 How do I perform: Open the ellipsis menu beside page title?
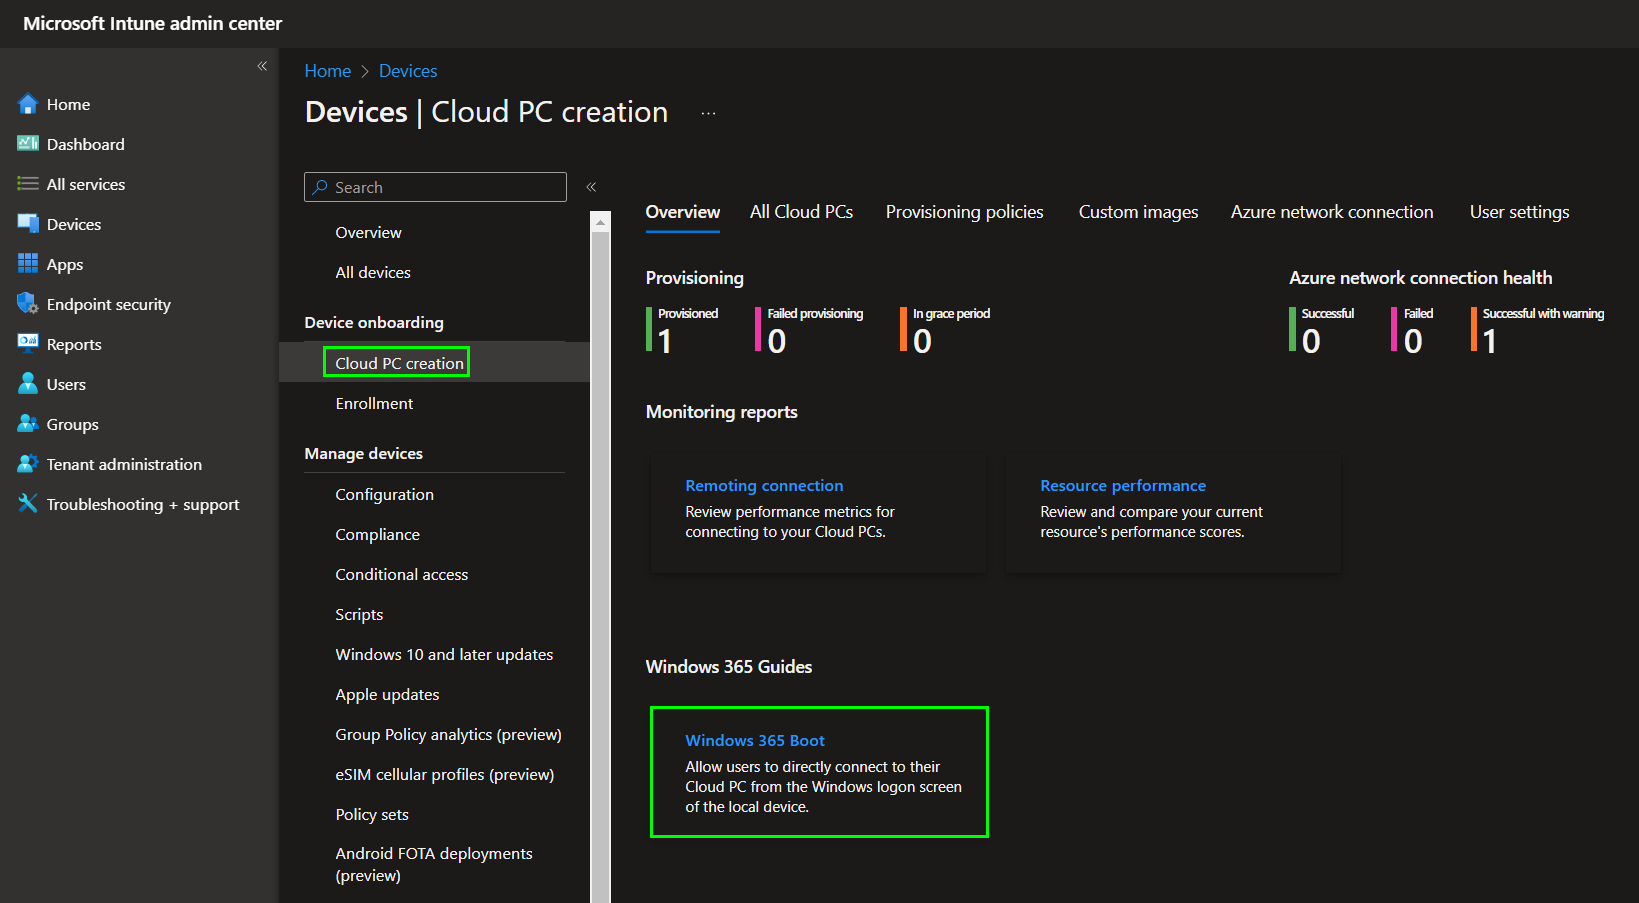[708, 113]
